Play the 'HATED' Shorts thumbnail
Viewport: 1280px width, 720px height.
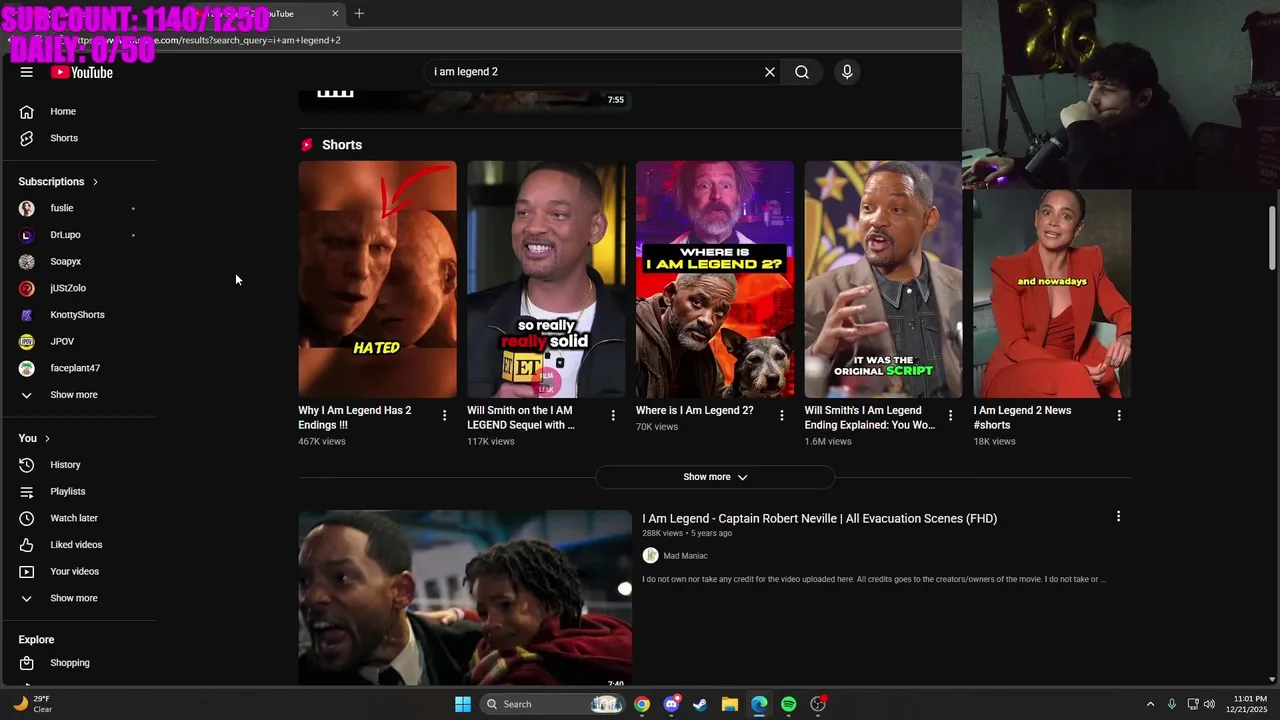pos(377,279)
